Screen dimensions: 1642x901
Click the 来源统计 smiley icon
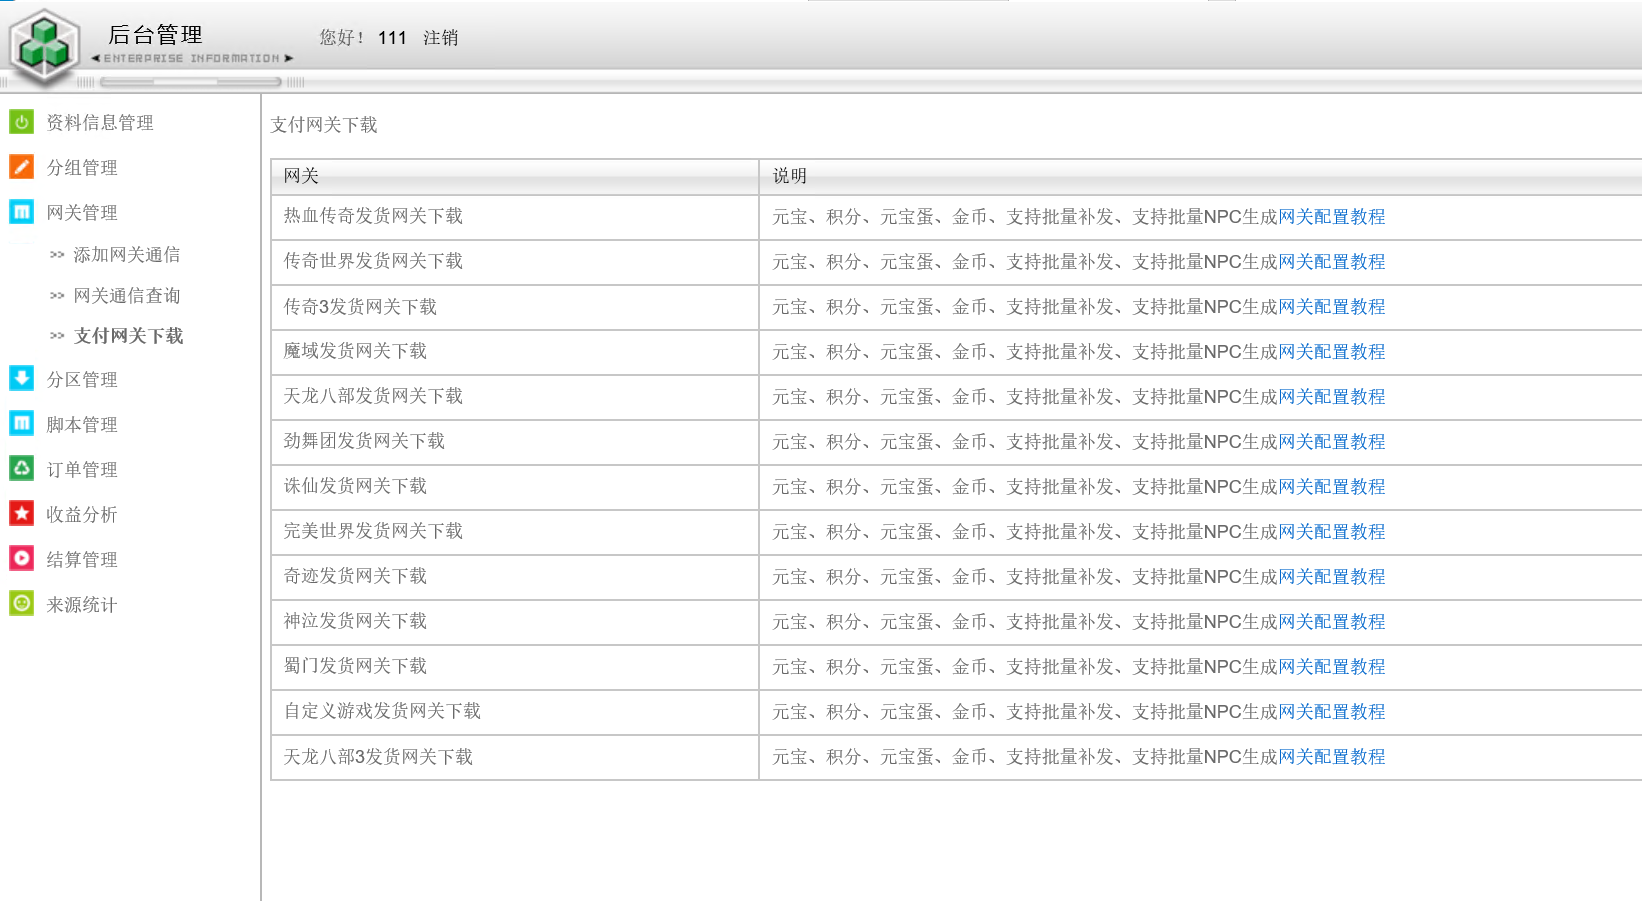21,603
